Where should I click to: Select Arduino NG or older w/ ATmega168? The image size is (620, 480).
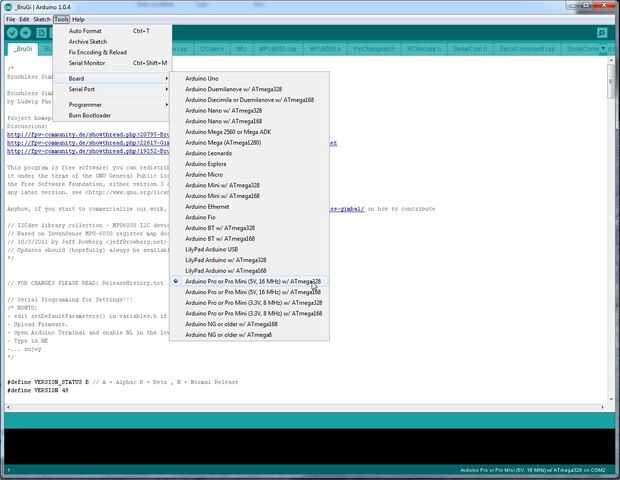(x=249, y=324)
